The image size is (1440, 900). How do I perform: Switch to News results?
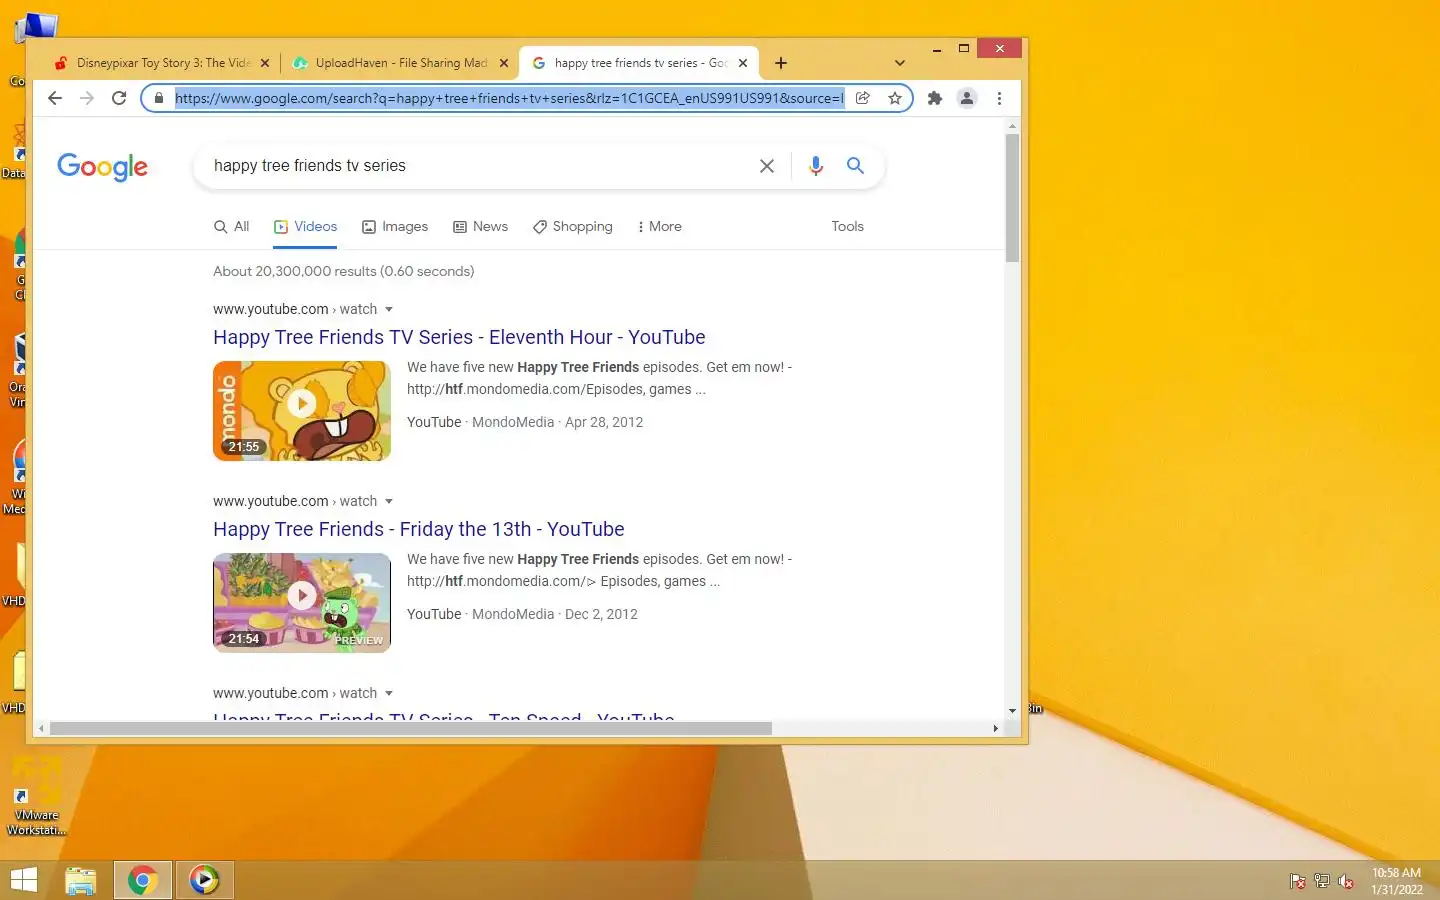tap(480, 227)
